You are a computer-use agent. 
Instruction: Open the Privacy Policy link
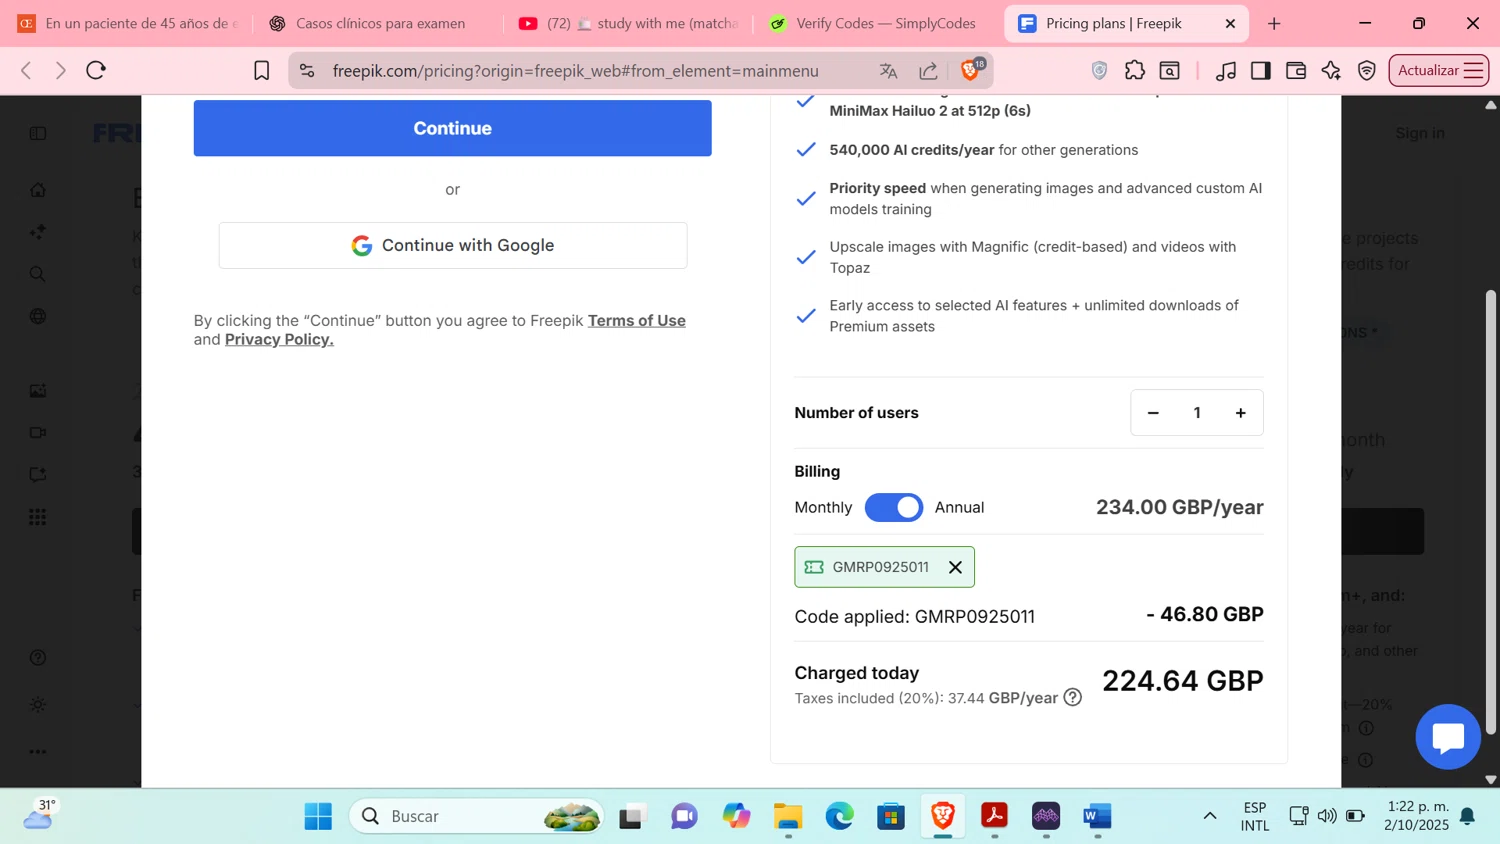point(279,340)
